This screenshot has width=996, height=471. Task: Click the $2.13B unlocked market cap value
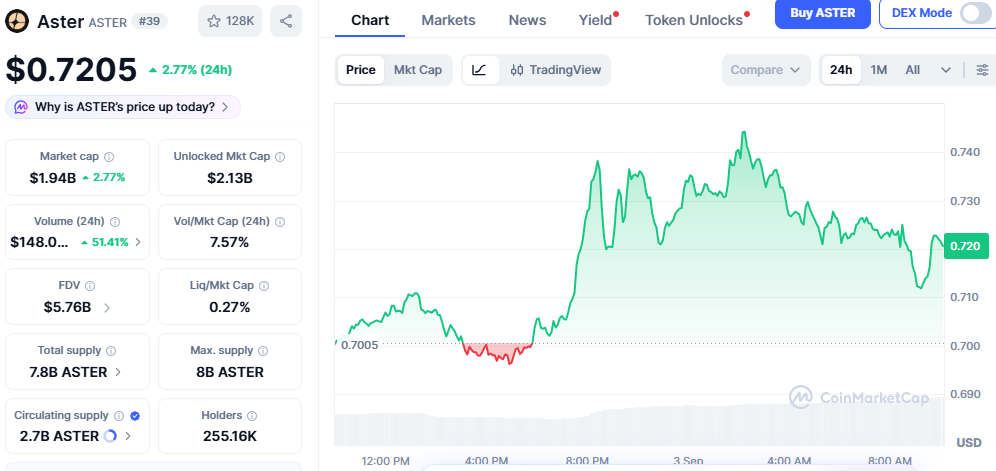(x=230, y=177)
